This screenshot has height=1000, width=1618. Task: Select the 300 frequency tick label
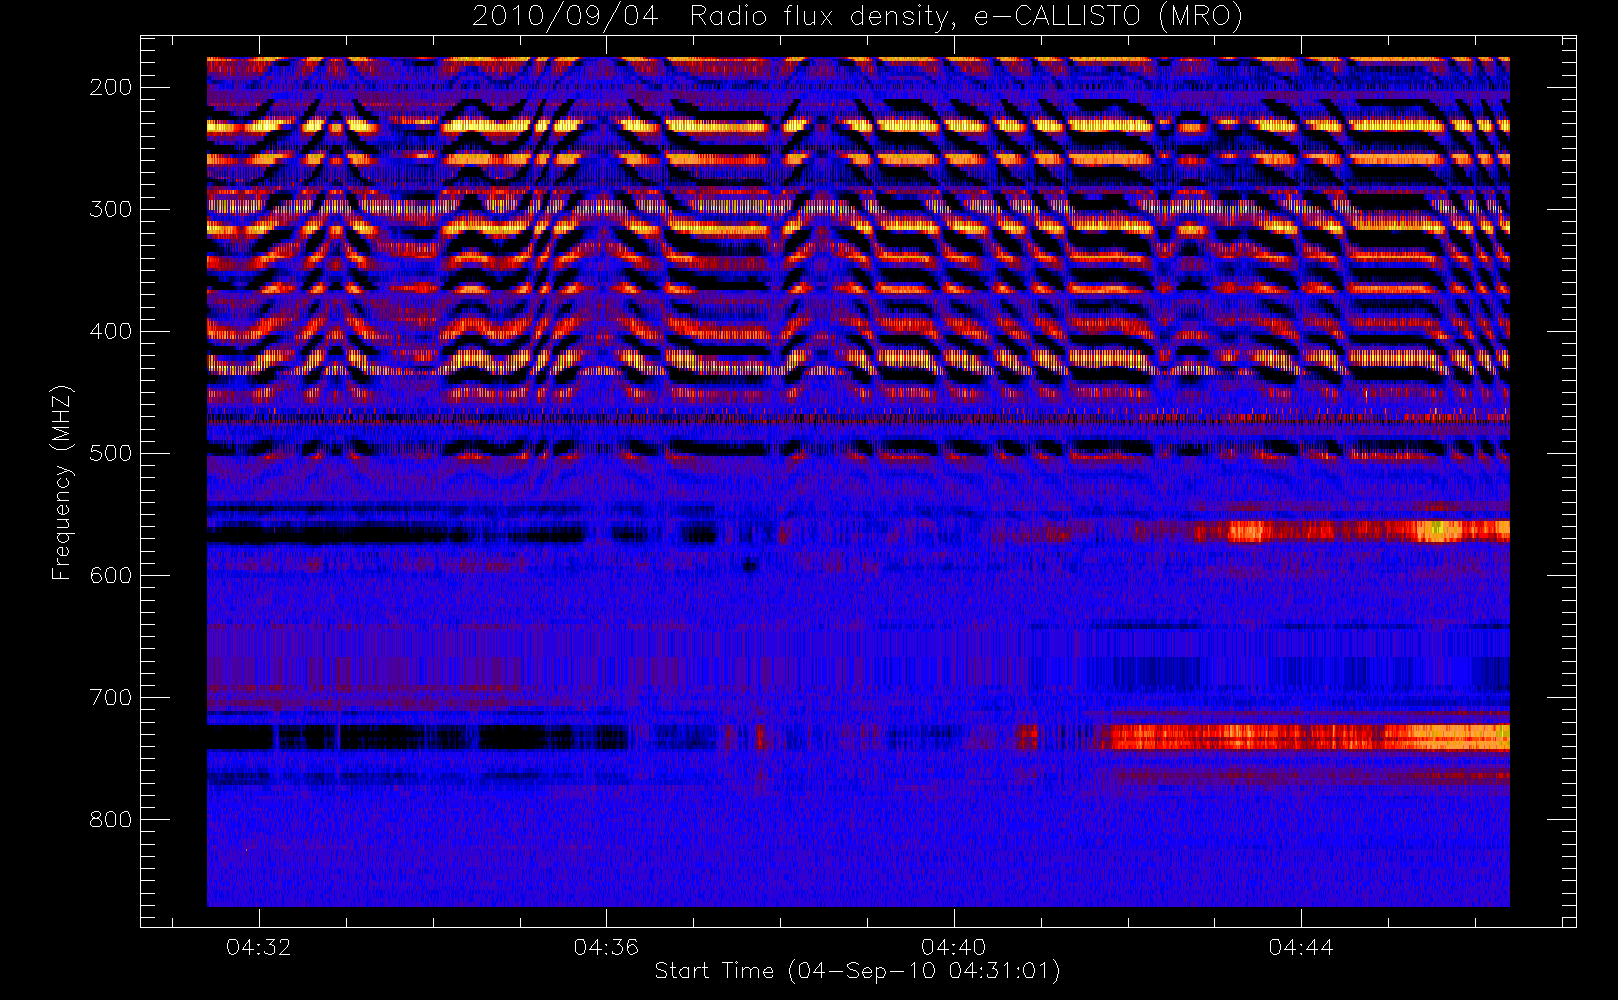point(111,209)
